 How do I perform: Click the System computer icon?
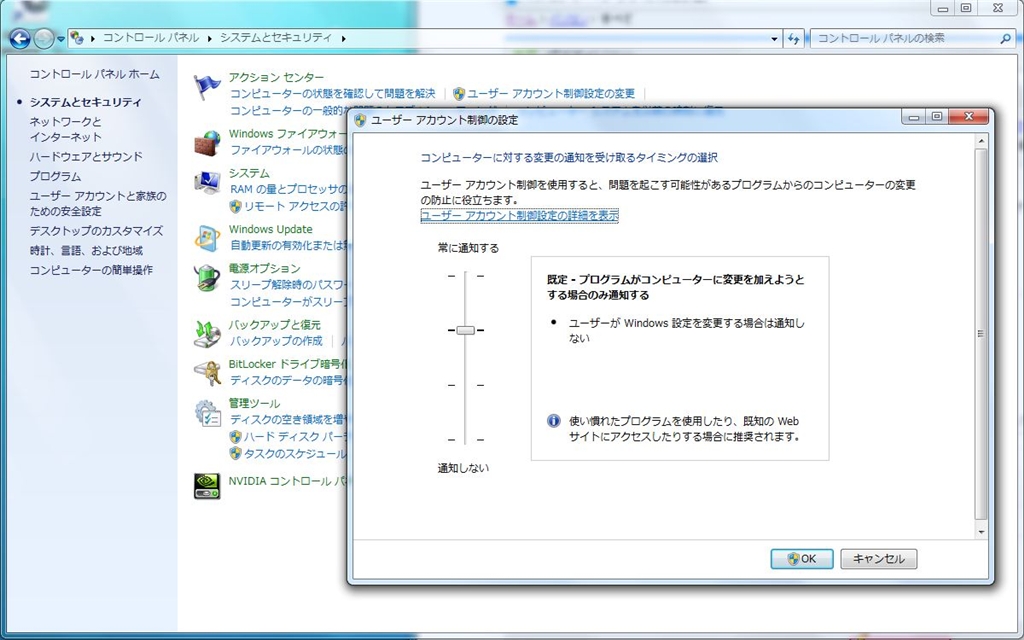click(207, 182)
